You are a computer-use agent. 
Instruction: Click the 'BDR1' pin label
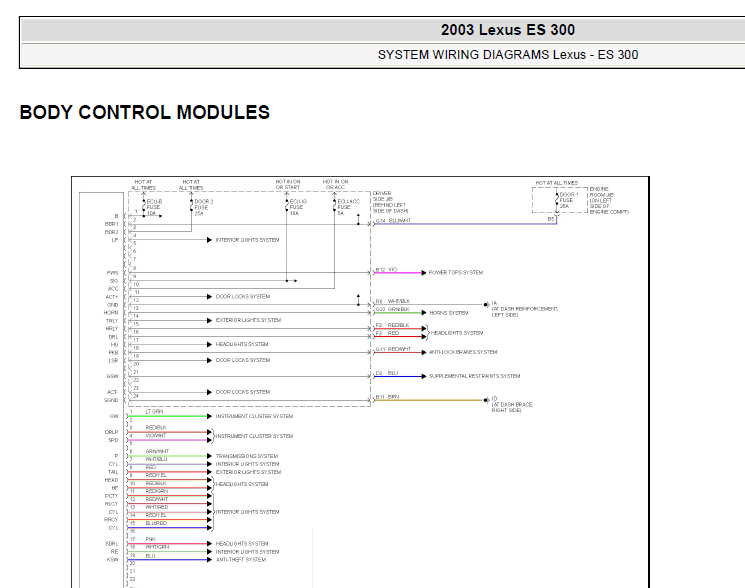click(x=111, y=224)
